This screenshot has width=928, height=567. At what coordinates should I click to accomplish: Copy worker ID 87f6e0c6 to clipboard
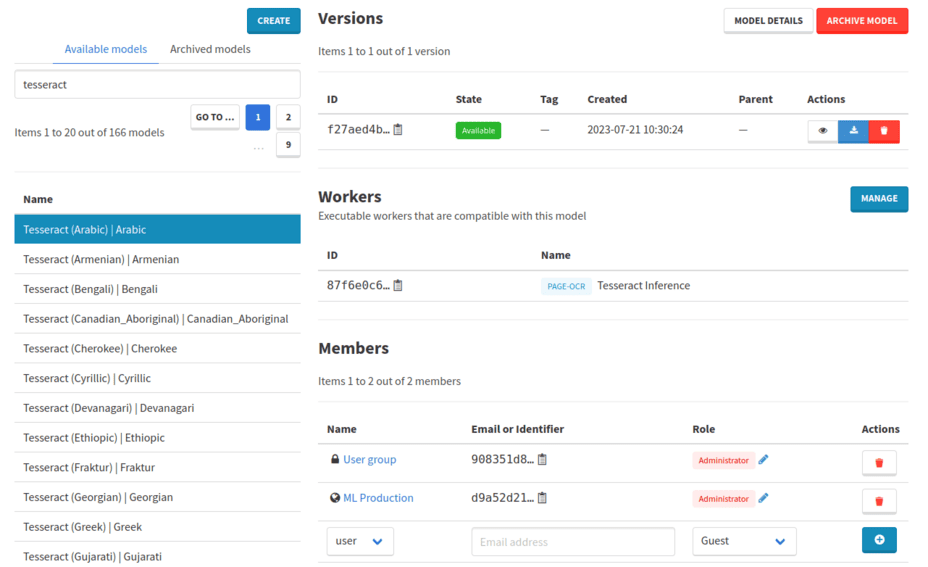(x=398, y=285)
